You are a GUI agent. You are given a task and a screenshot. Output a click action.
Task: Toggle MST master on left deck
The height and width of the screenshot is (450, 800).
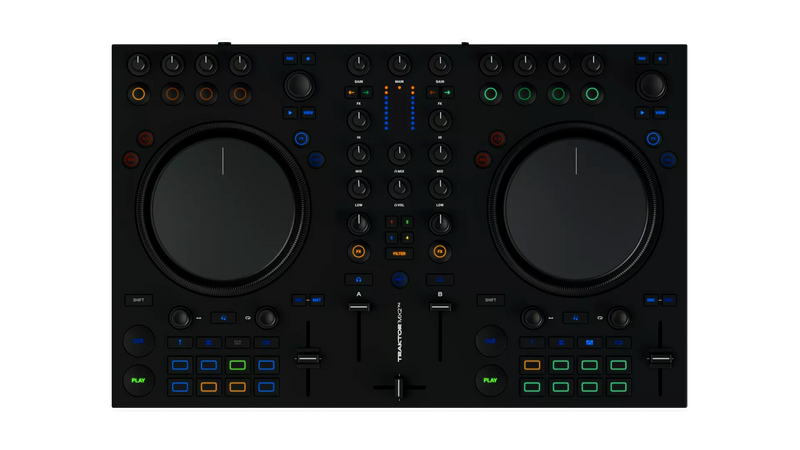tap(317, 300)
